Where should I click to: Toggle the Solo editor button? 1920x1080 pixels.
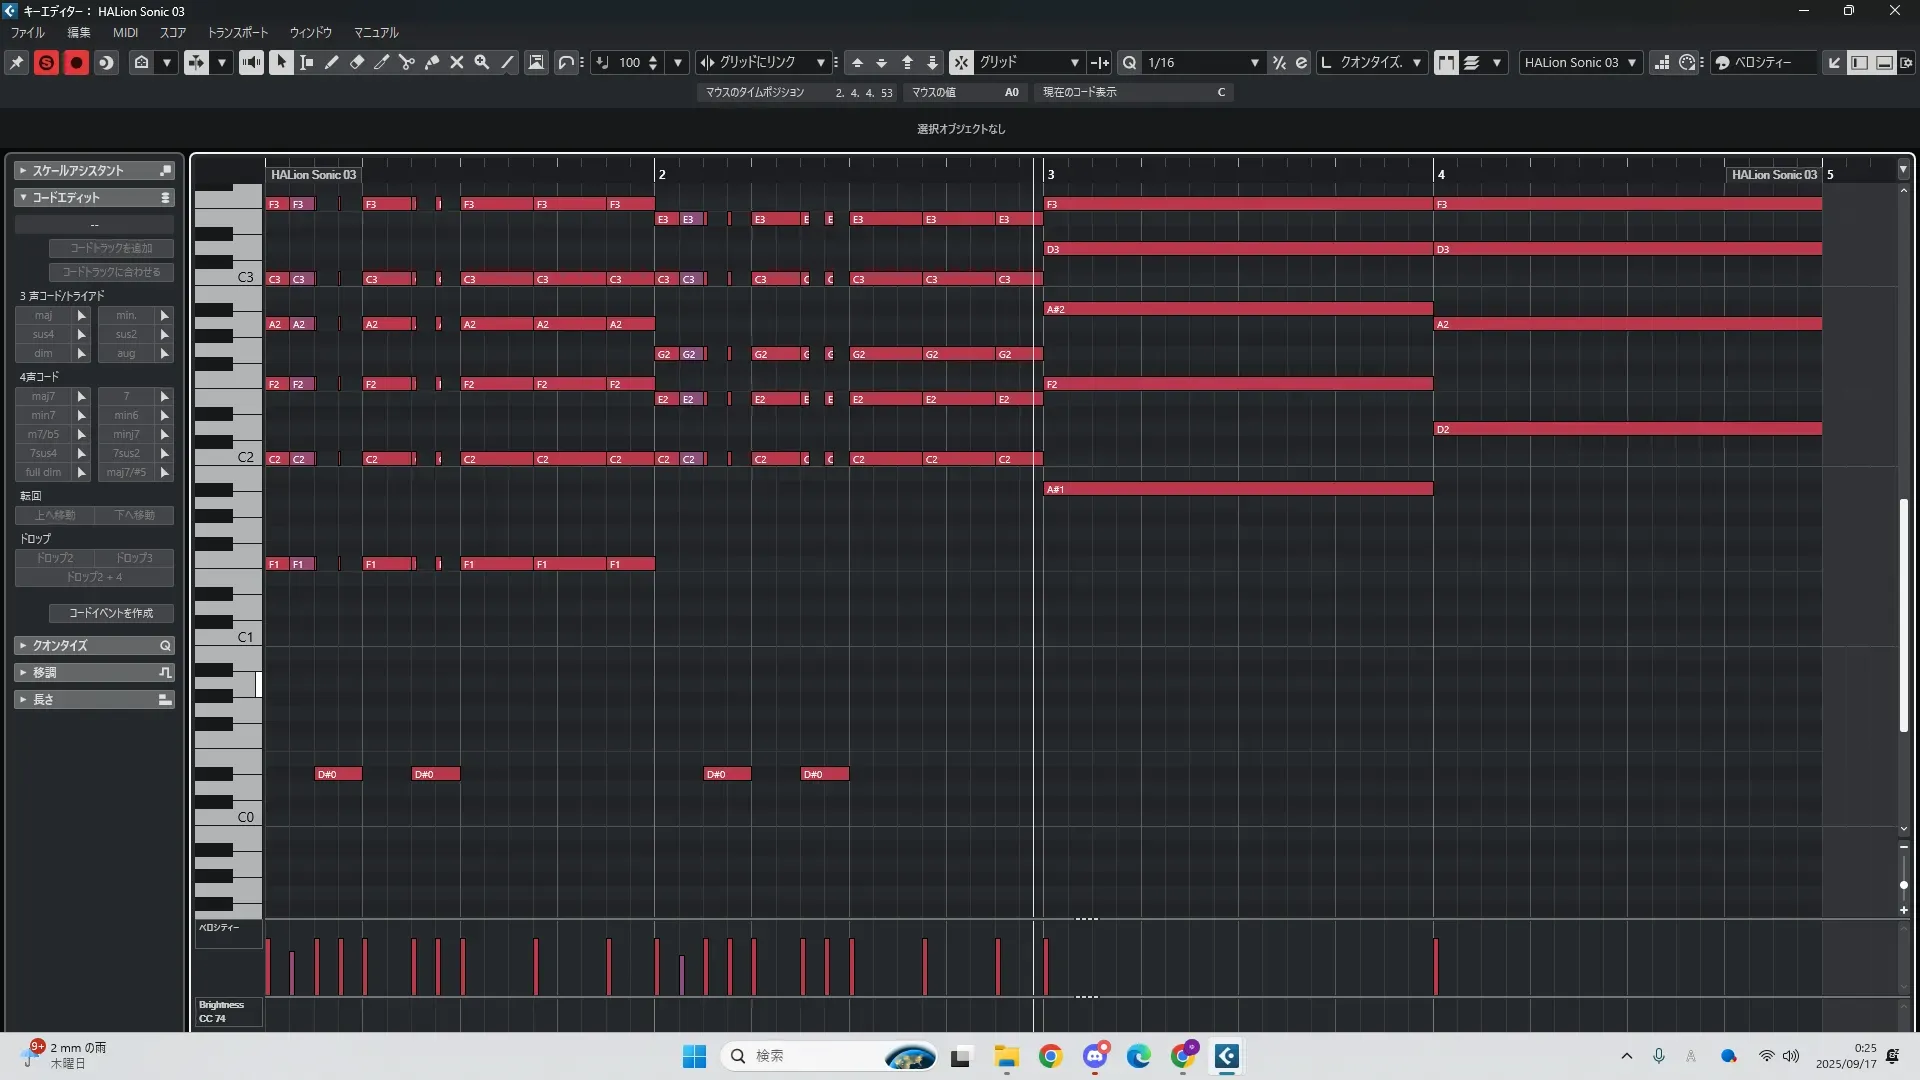pos(46,62)
